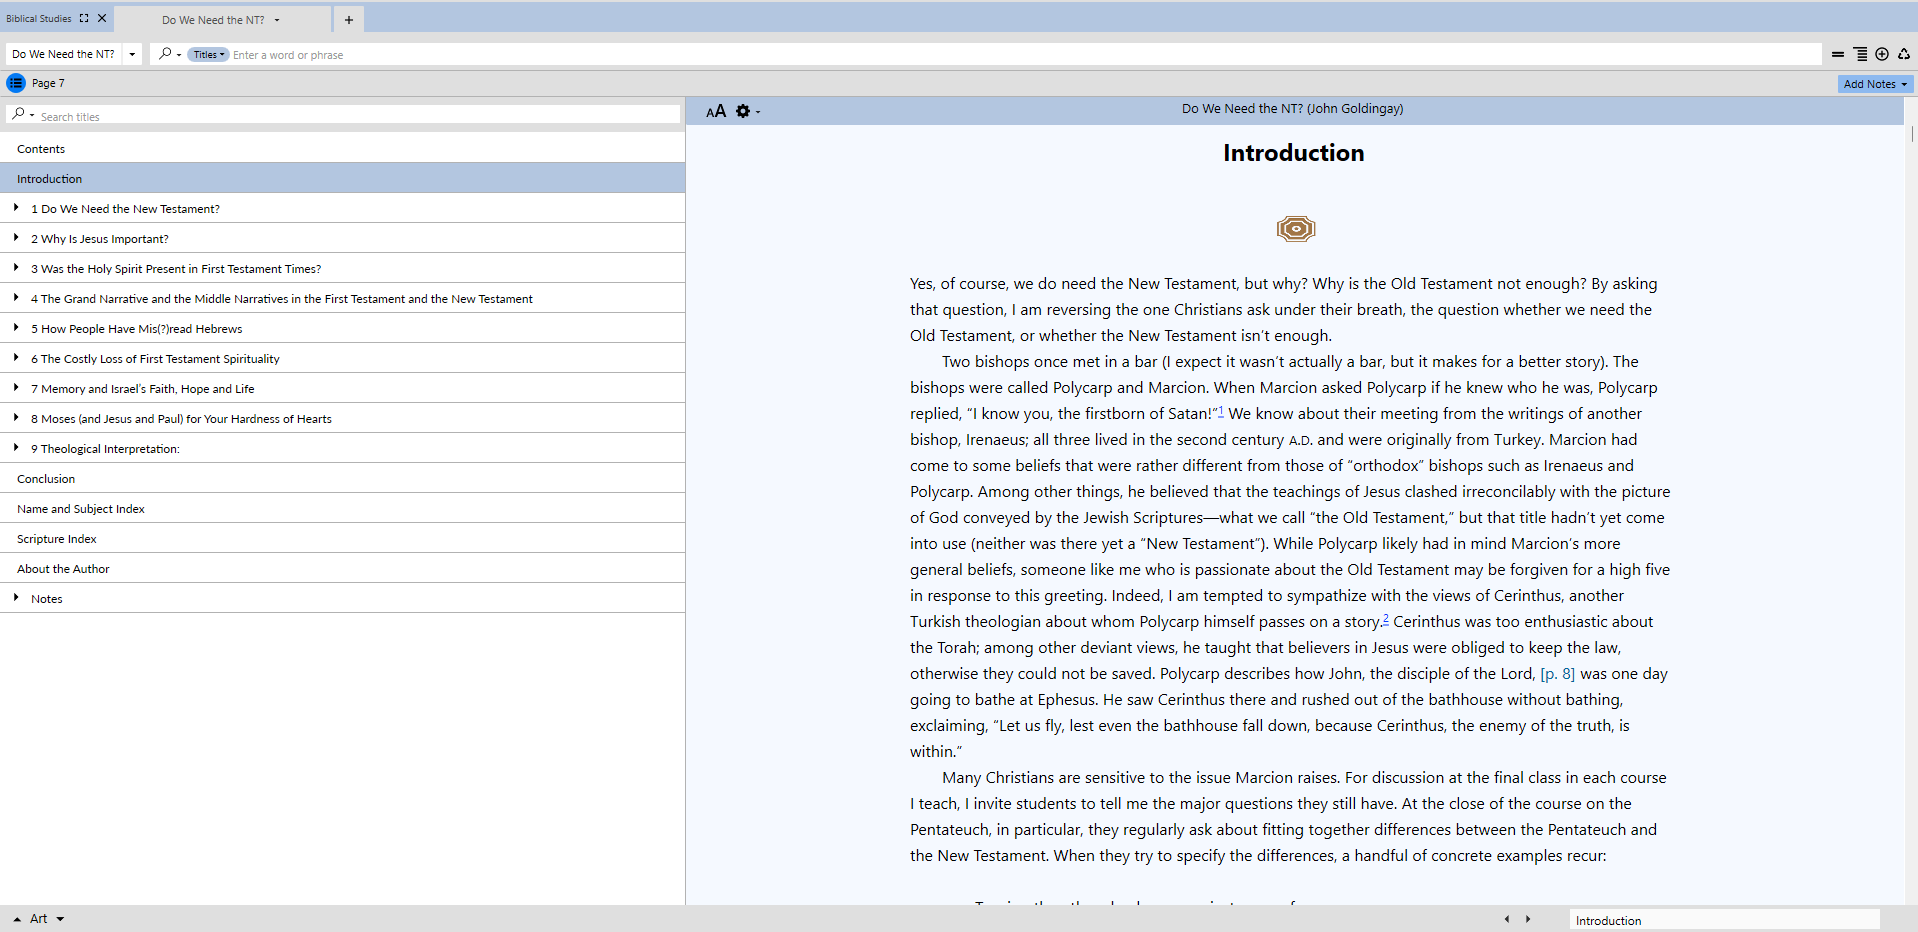
Task: Open the Art dropdown arrow at bottom
Action: [60, 919]
